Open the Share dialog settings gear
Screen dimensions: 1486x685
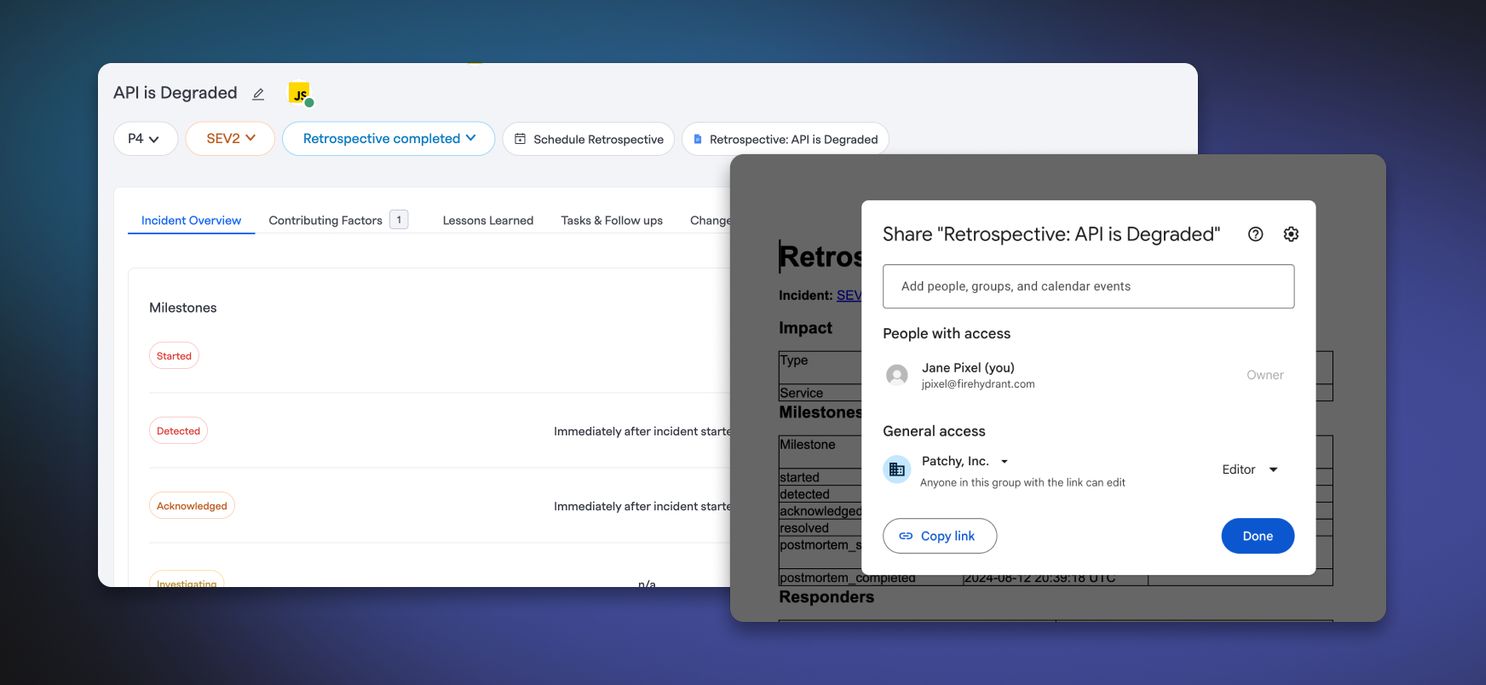(1291, 234)
